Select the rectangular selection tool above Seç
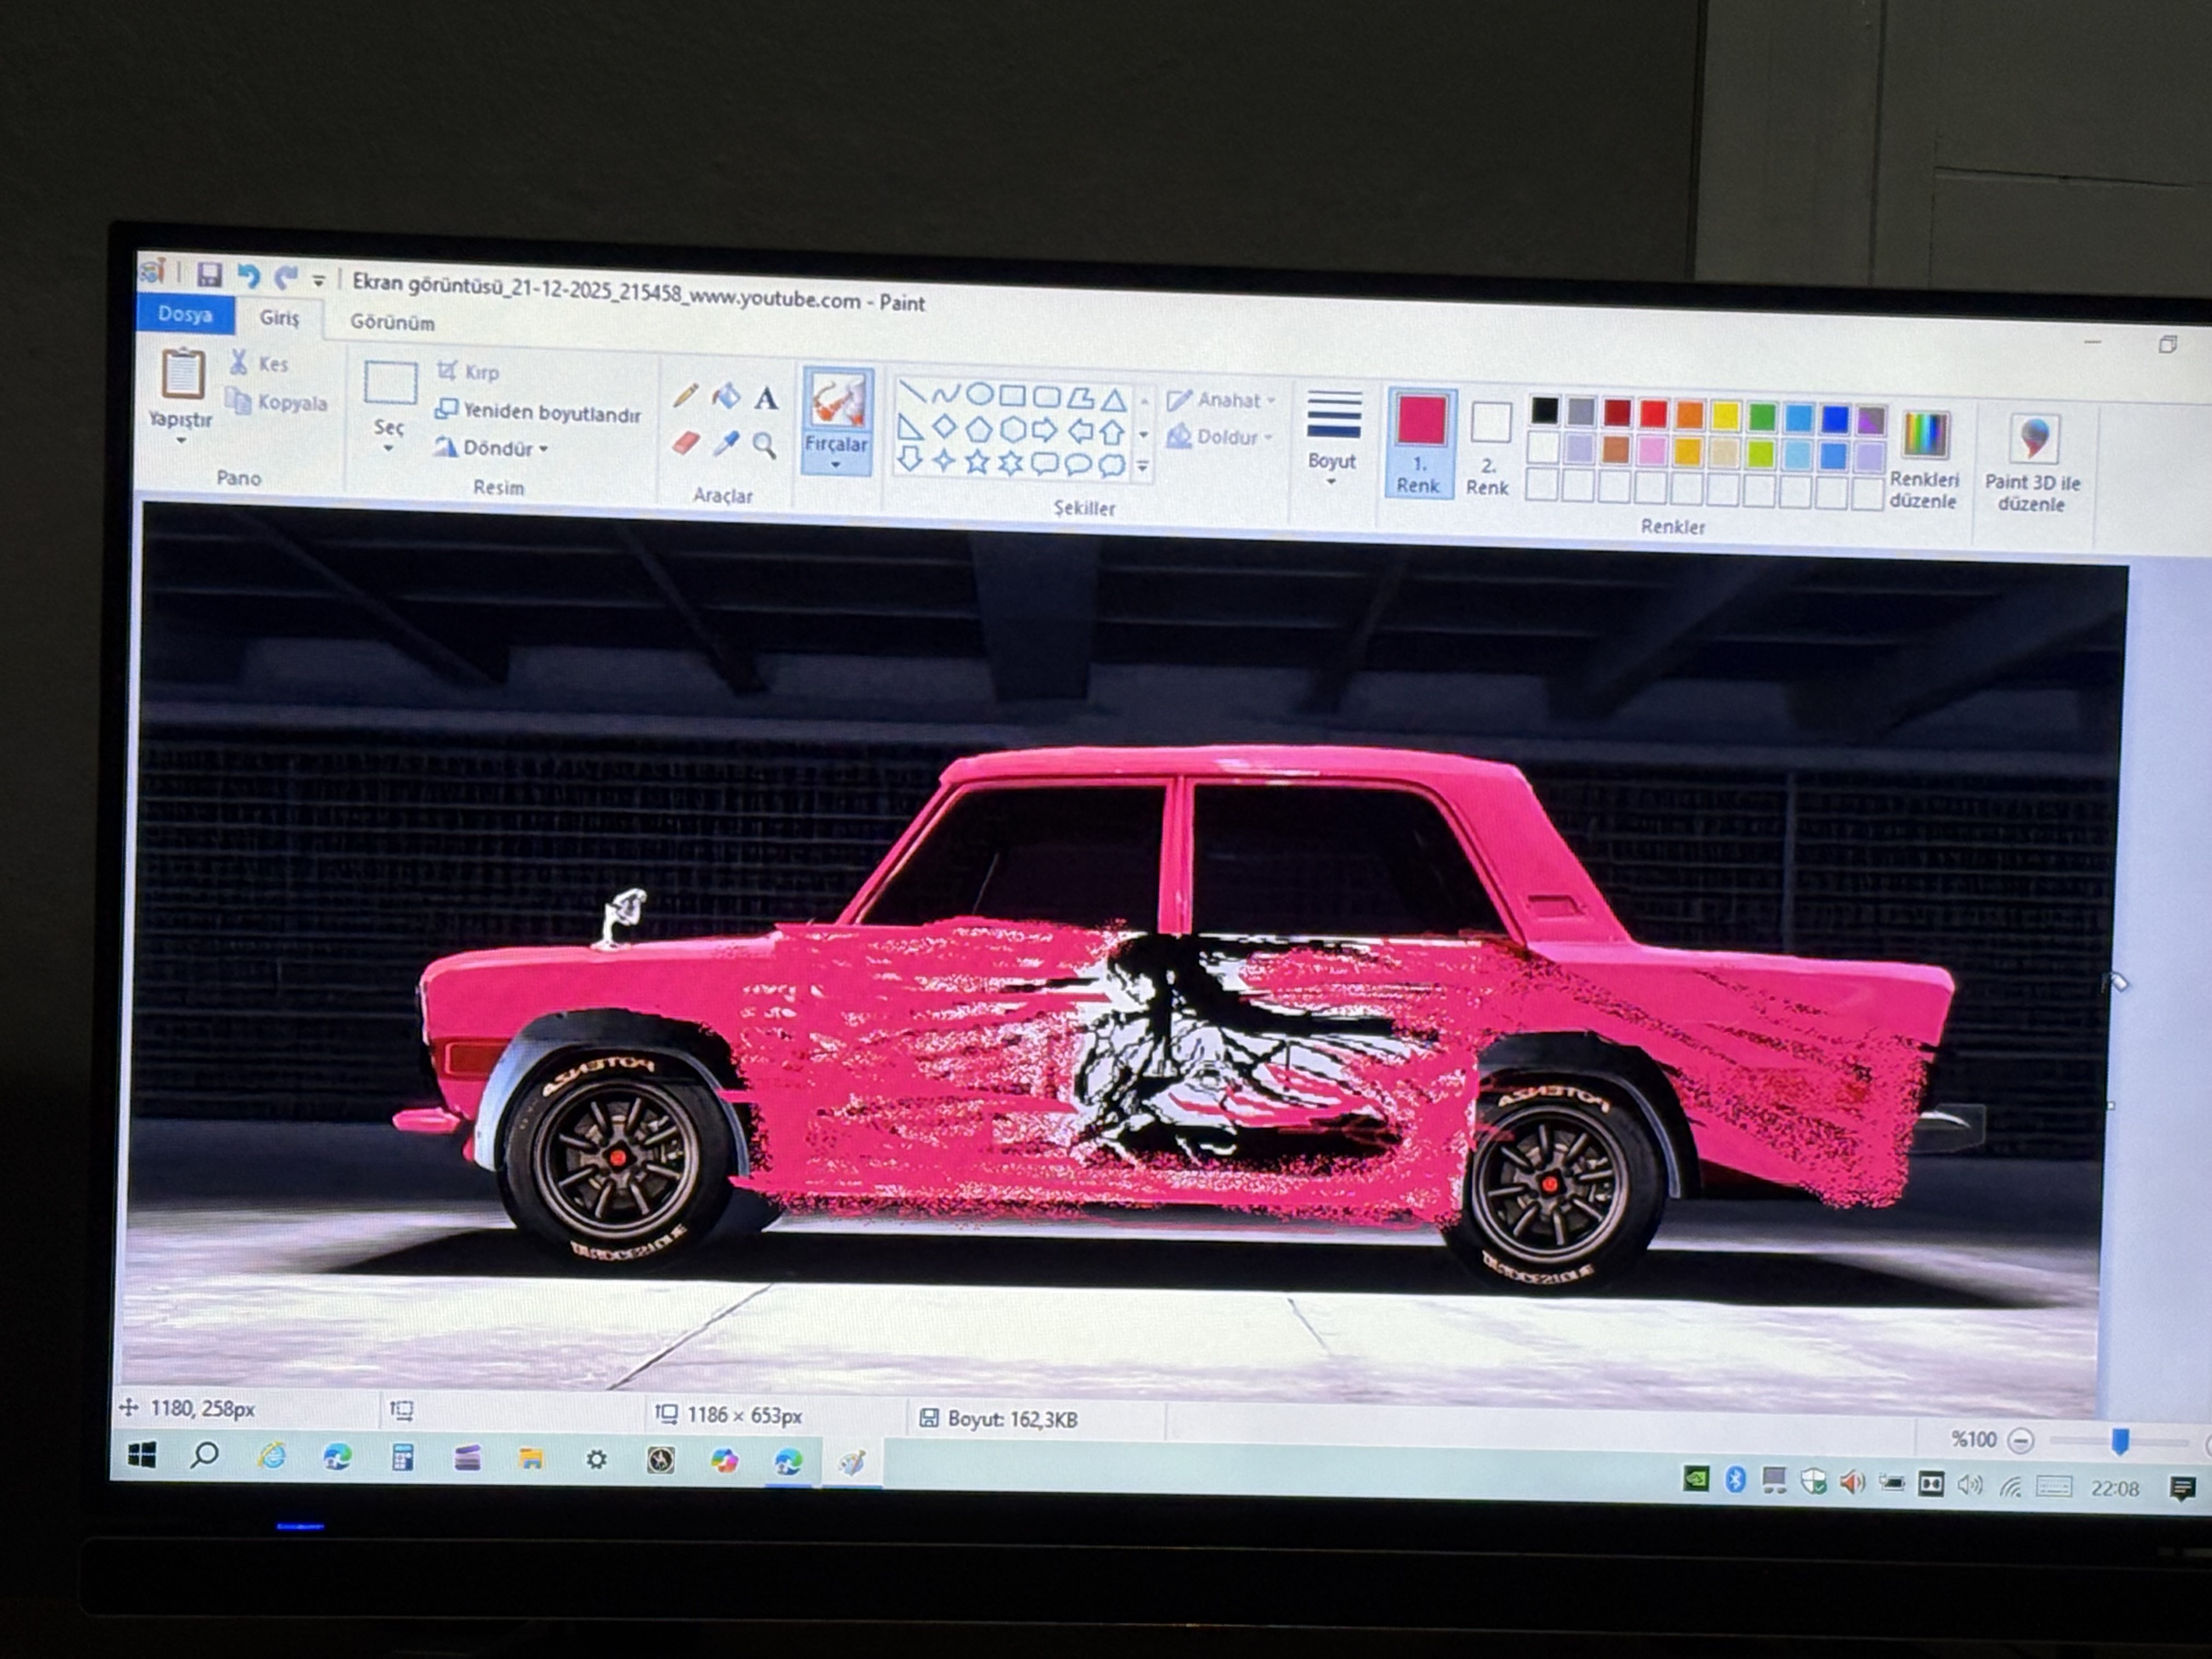This screenshot has height=1659, width=2212. [390, 383]
